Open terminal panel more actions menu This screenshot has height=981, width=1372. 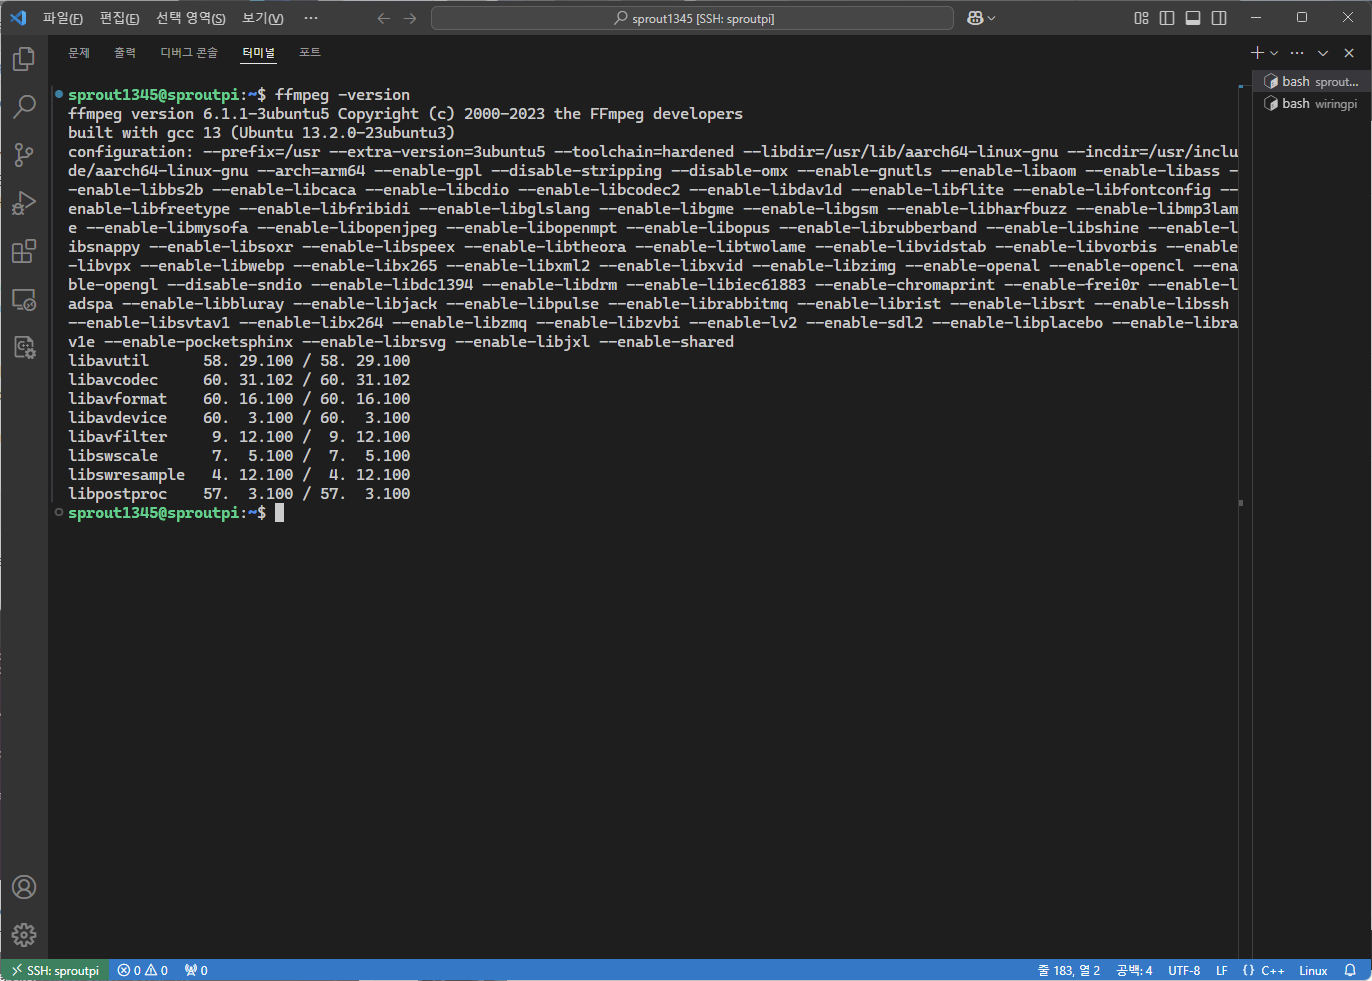(1297, 52)
